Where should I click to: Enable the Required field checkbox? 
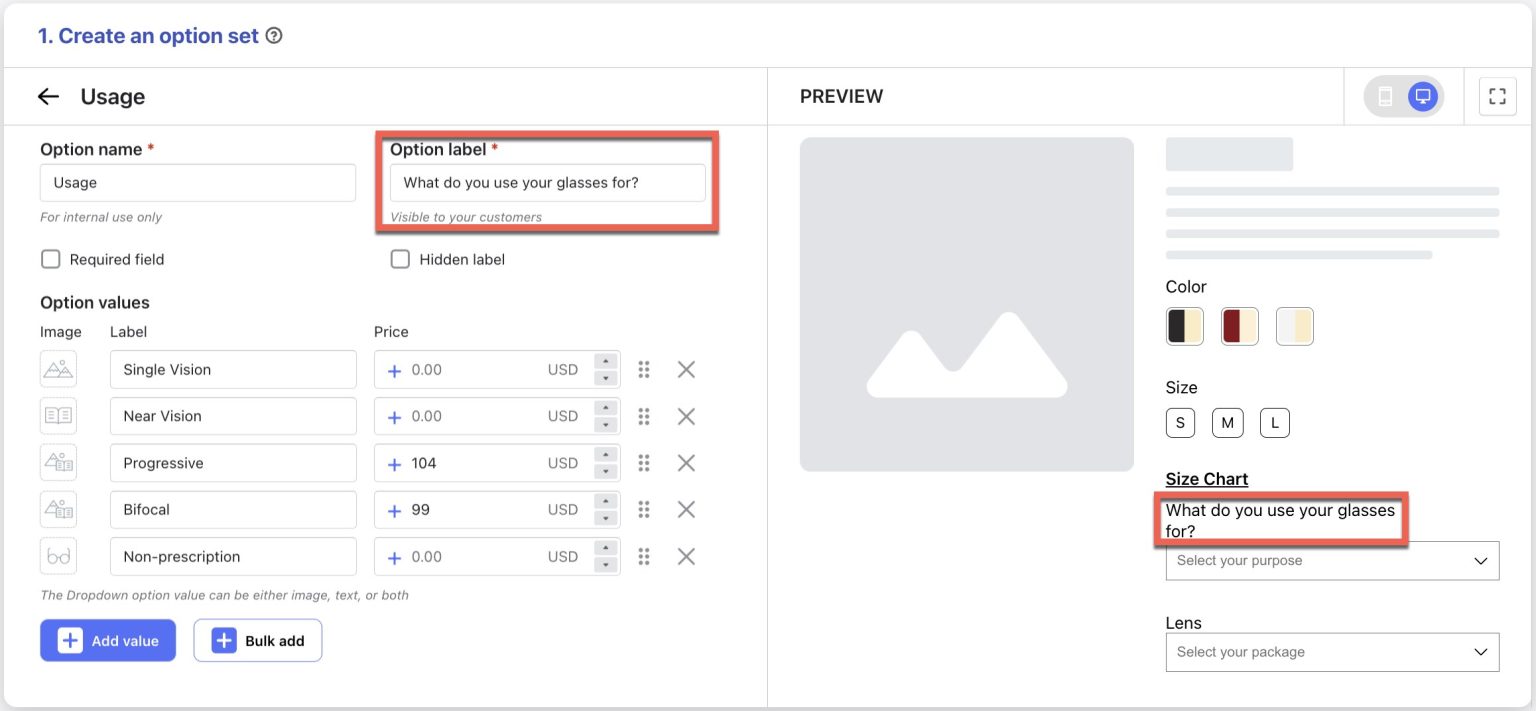[50, 259]
